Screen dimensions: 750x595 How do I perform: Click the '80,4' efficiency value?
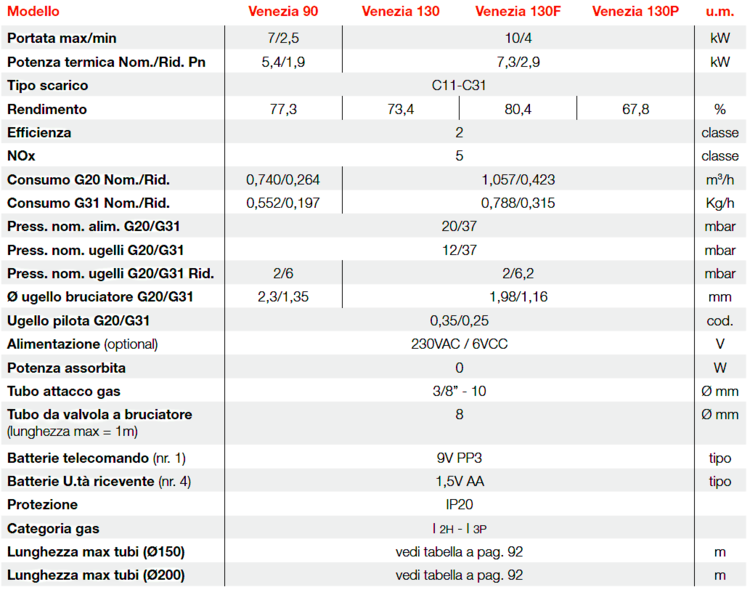(518, 110)
